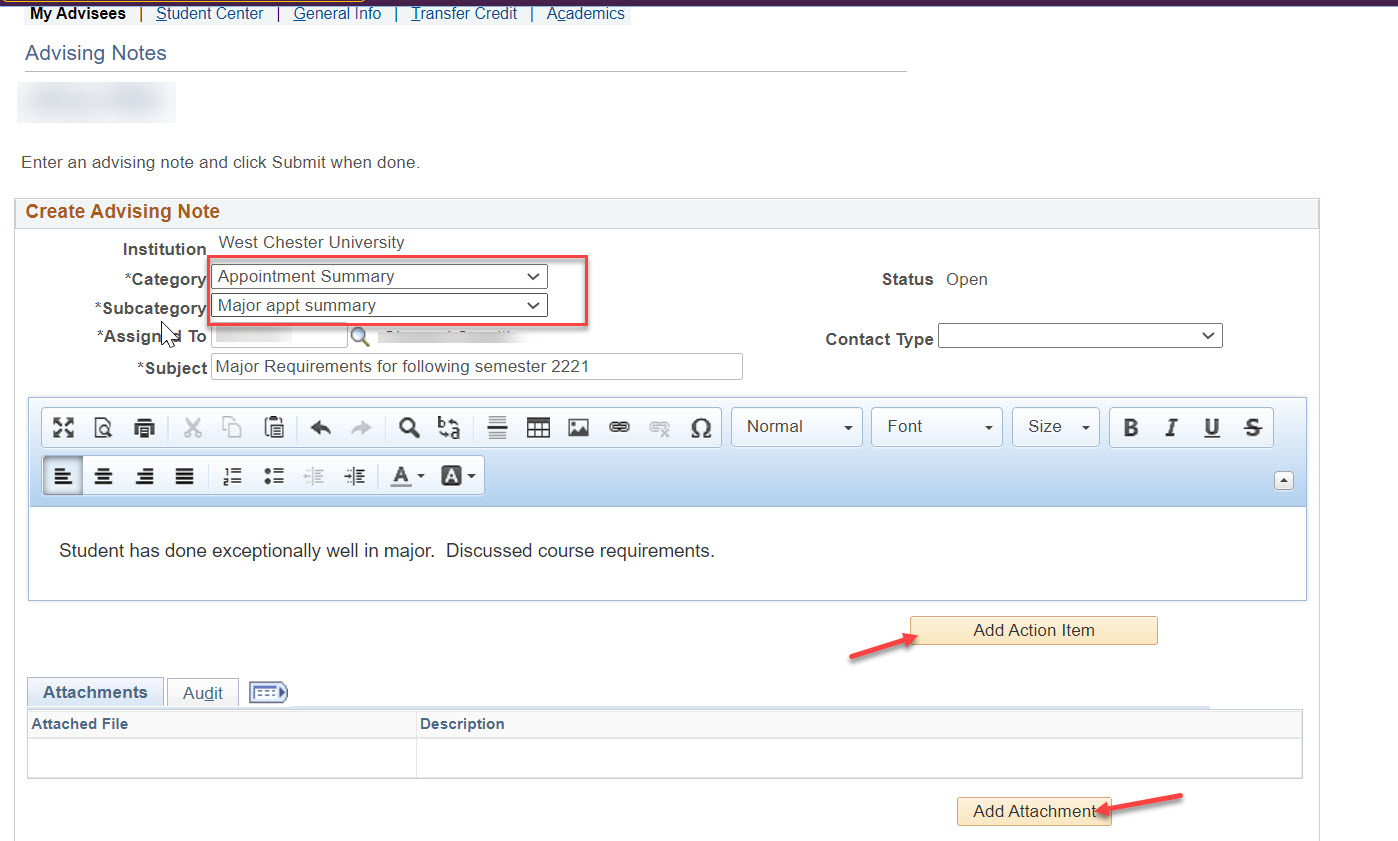The height and width of the screenshot is (841, 1398).
Task: Toggle italic formatting
Action: tap(1171, 428)
